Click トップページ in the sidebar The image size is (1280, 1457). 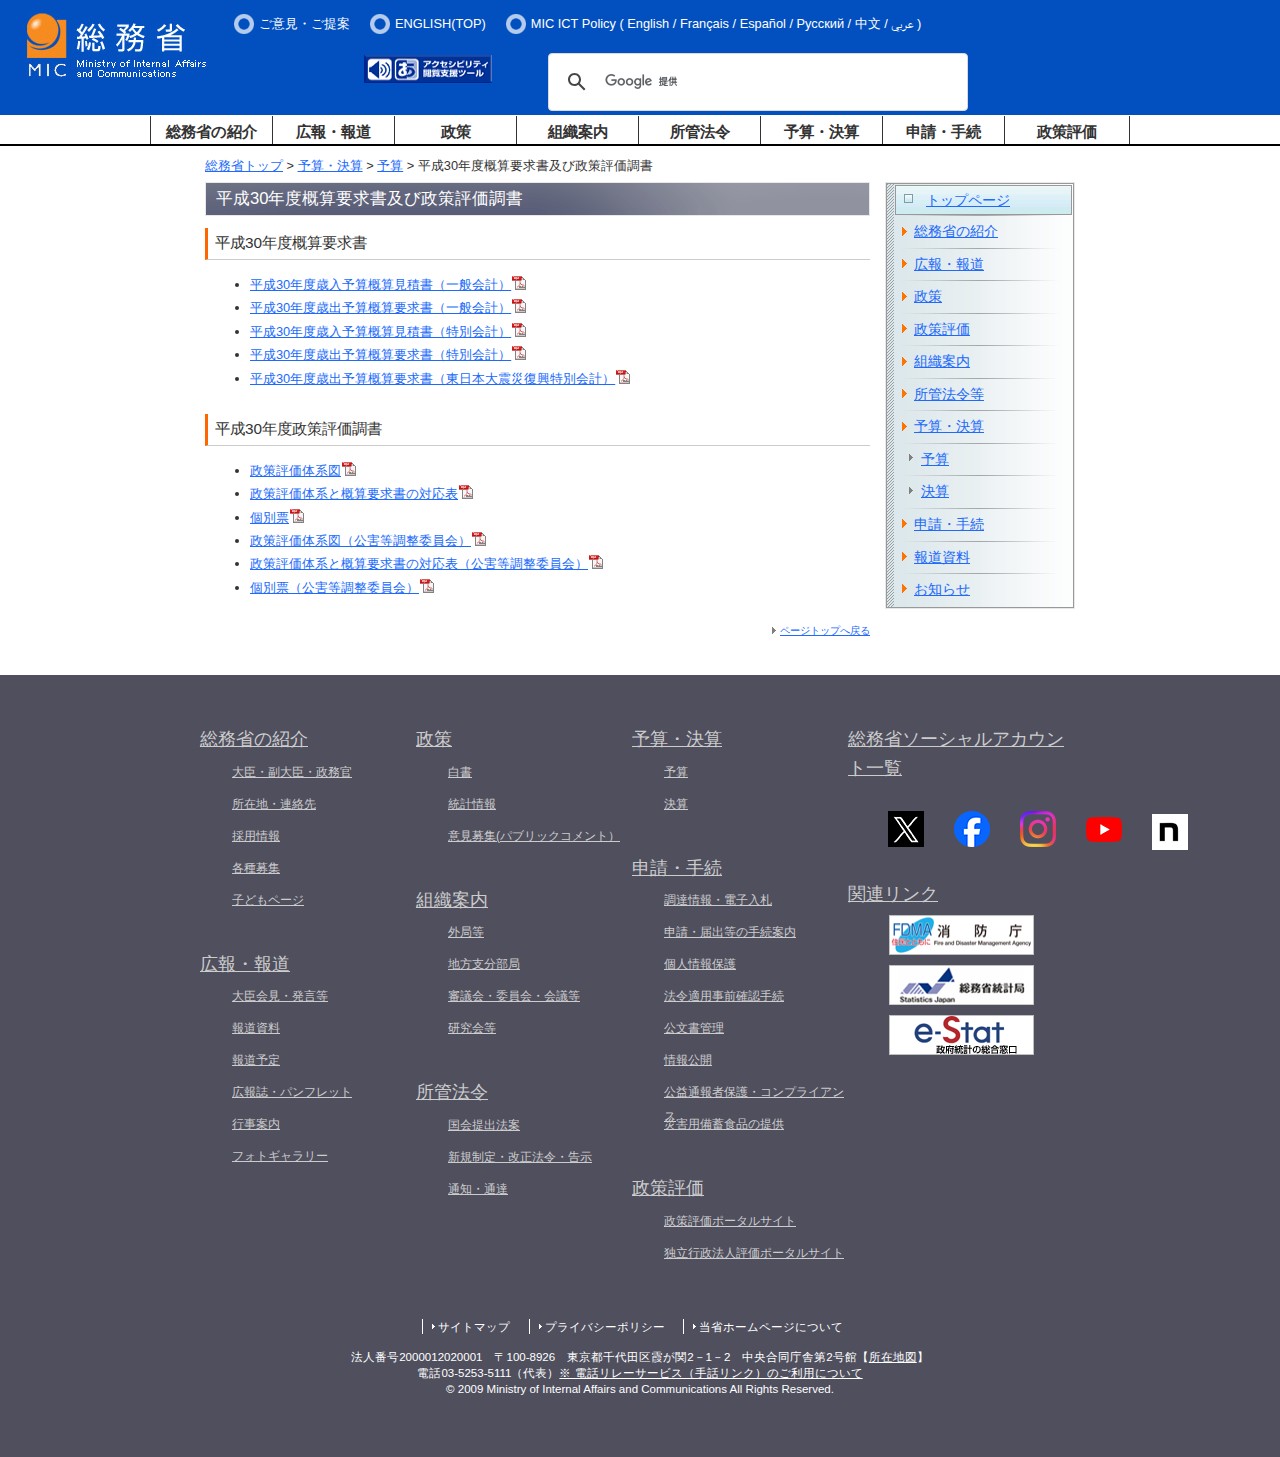[968, 200]
